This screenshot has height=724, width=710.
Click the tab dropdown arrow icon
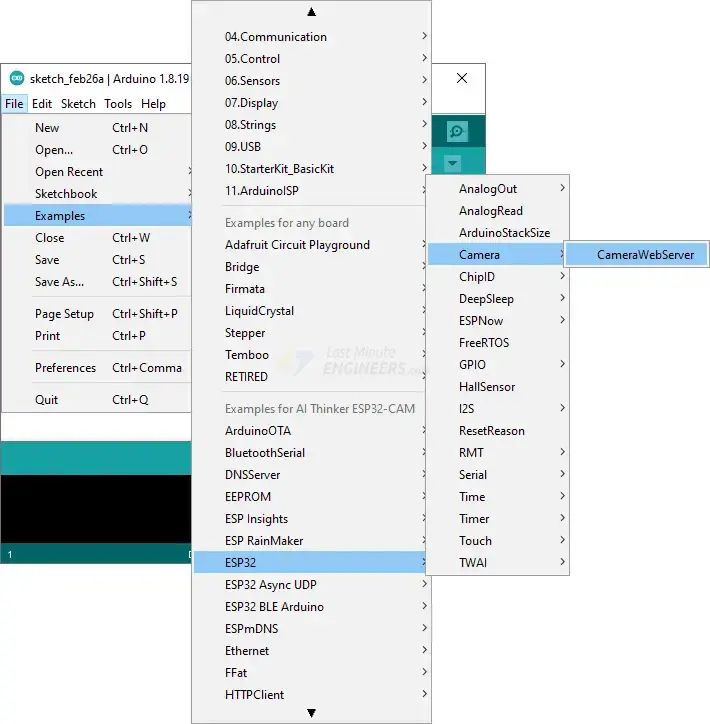point(452,163)
